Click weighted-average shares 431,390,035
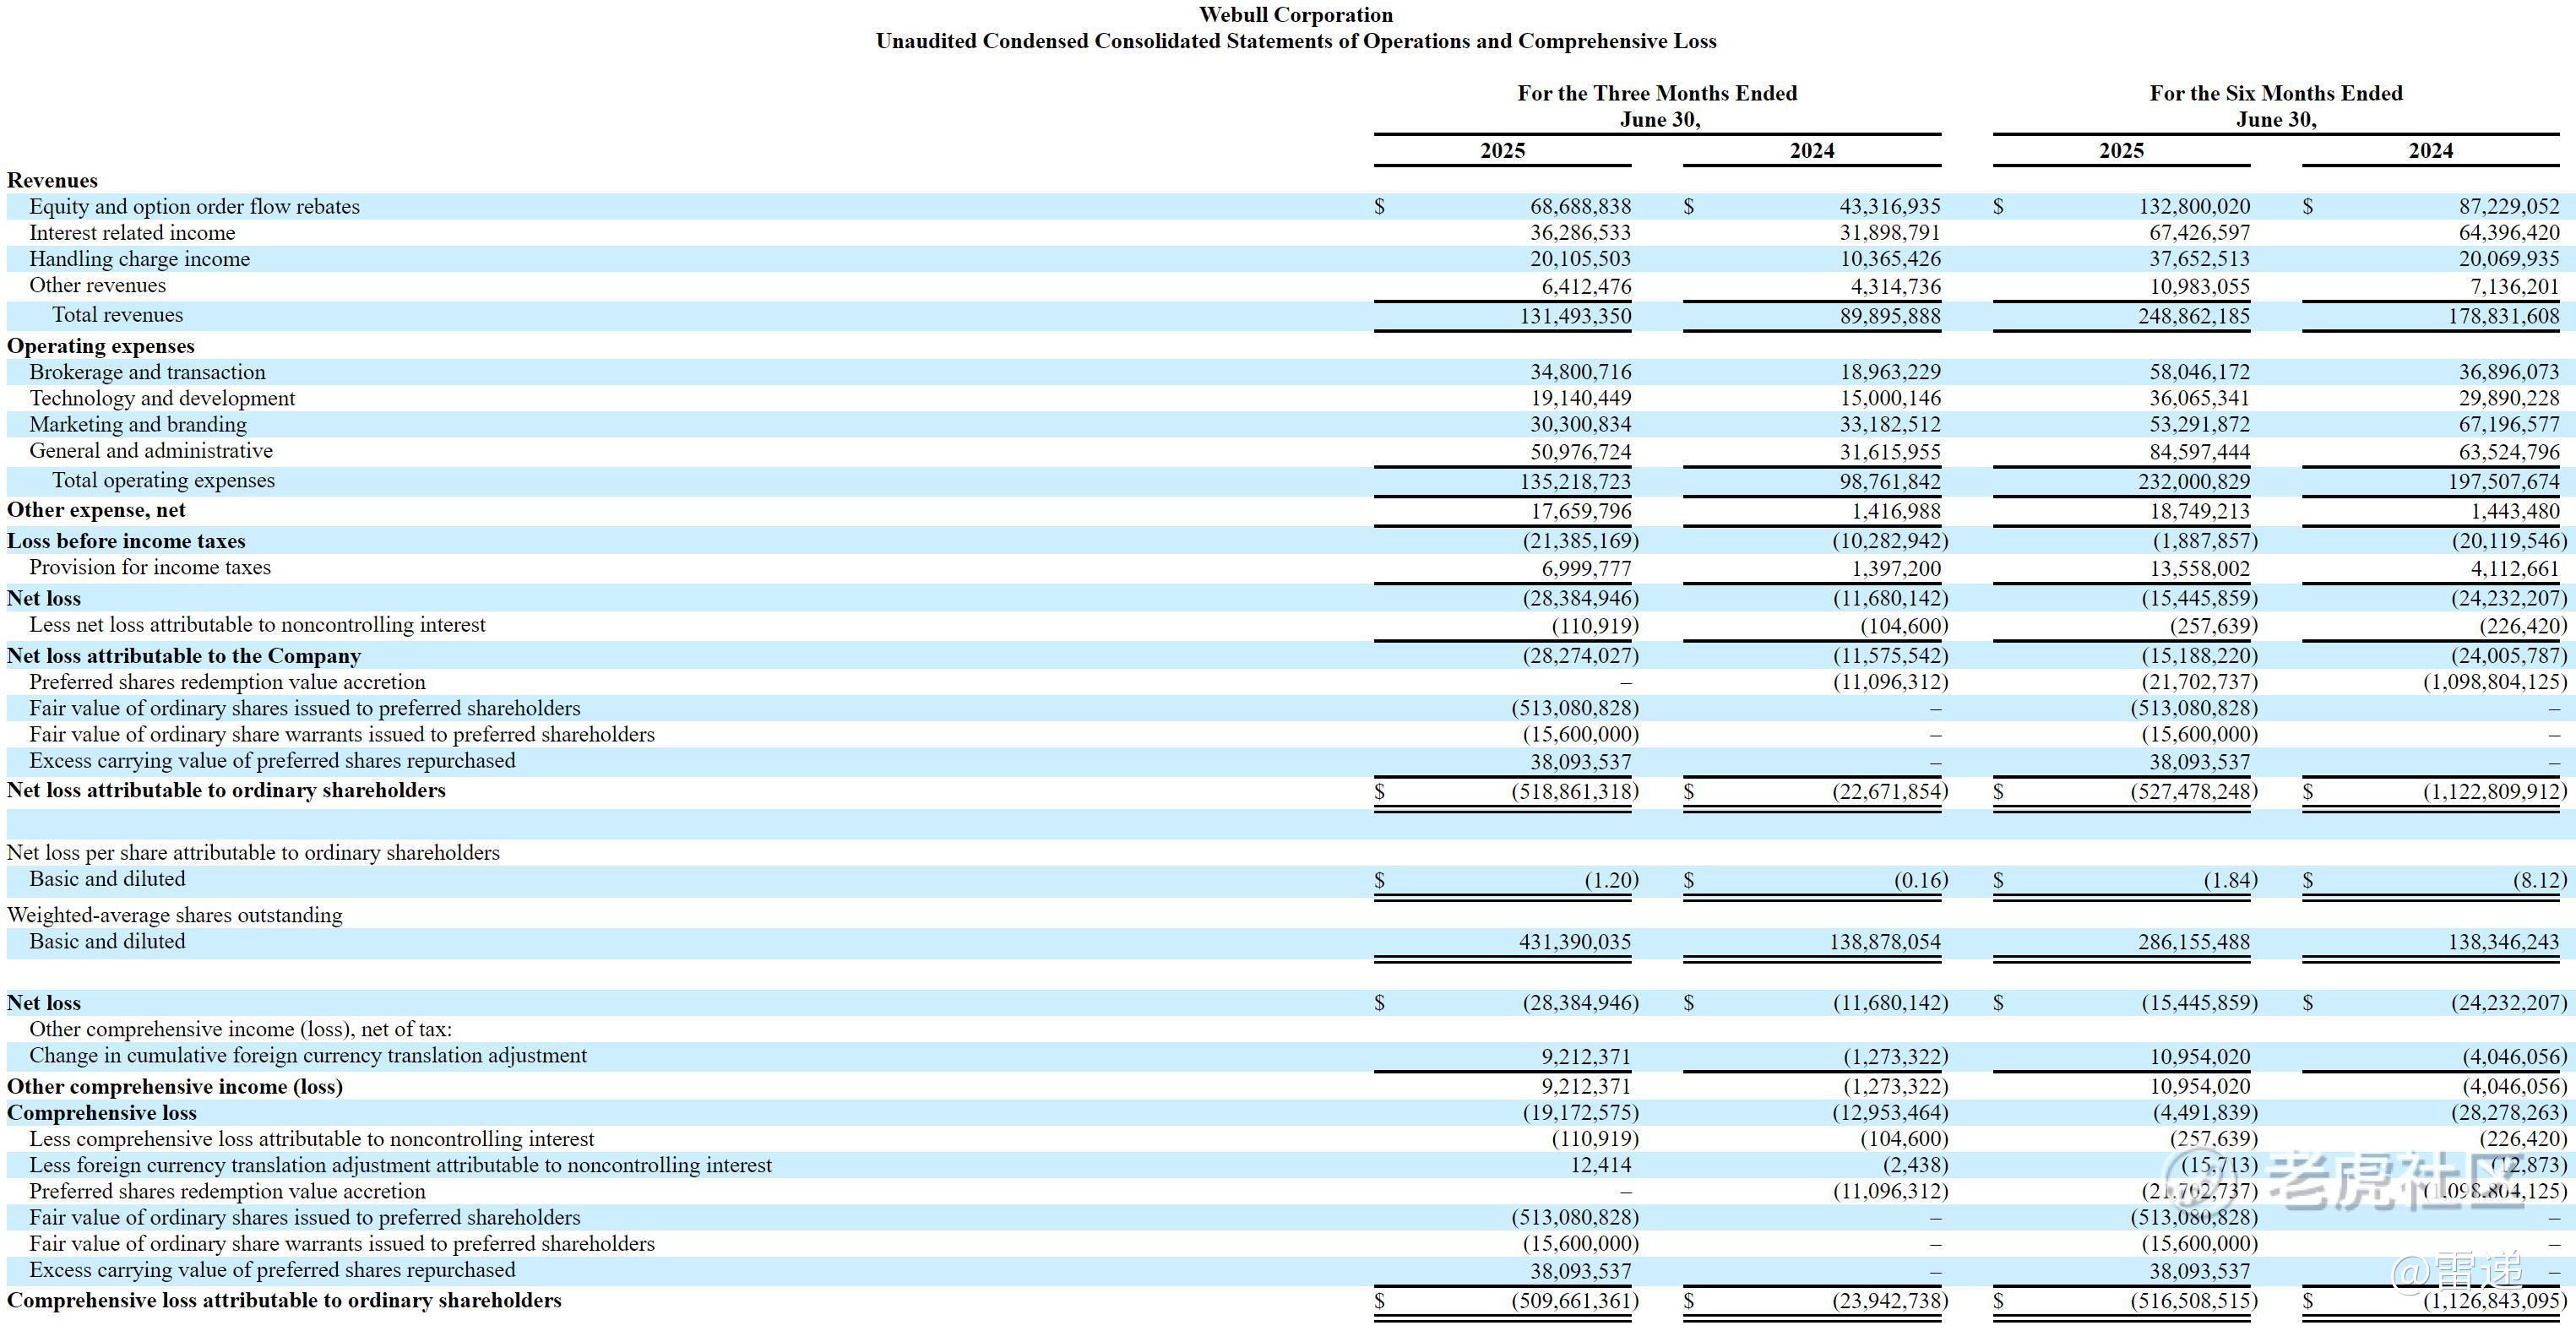The width and height of the screenshot is (2576, 1331). point(1574,942)
